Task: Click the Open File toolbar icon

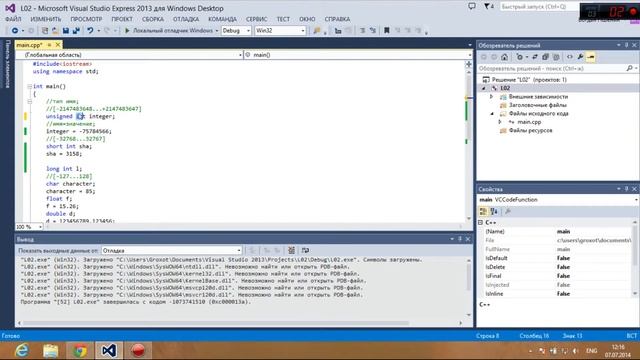Action: pyautogui.click(x=55, y=31)
